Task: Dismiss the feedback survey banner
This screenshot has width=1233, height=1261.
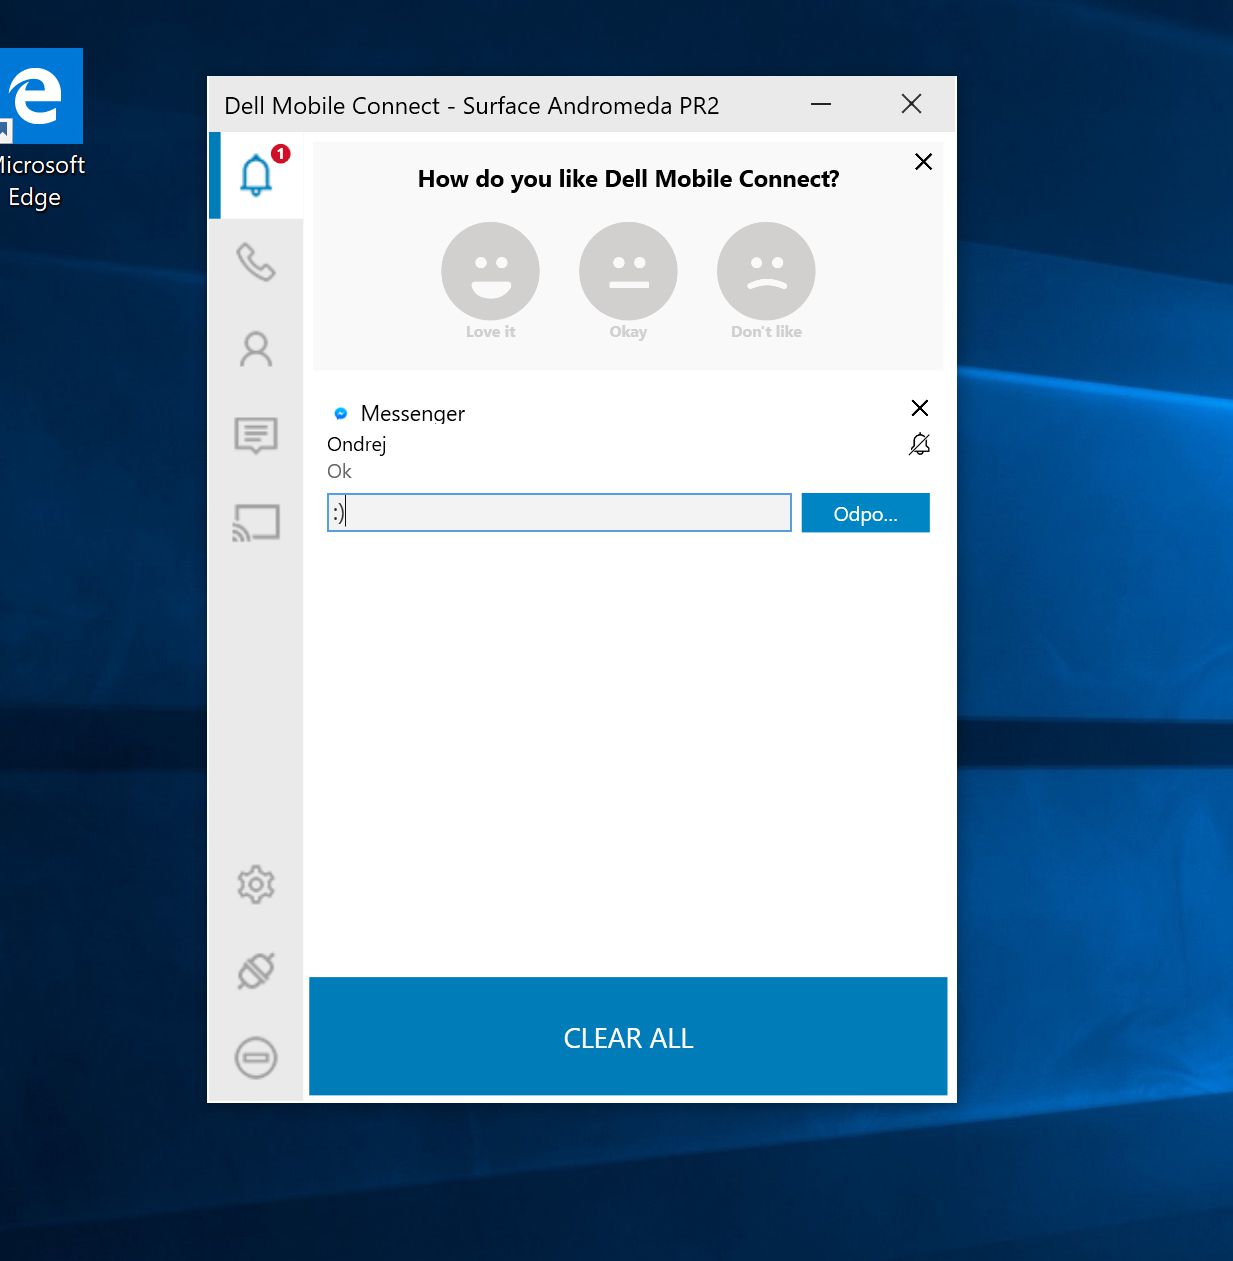Action: (923, 162)
